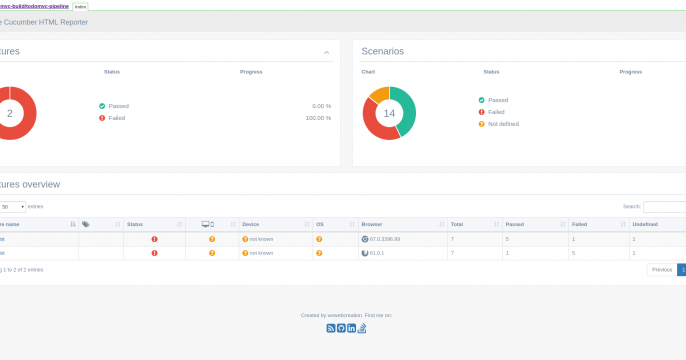Screen dimensions: 686x360
Task: Open the todomvc-pipeline breadcrumb link
Action: tap(34, 6)
